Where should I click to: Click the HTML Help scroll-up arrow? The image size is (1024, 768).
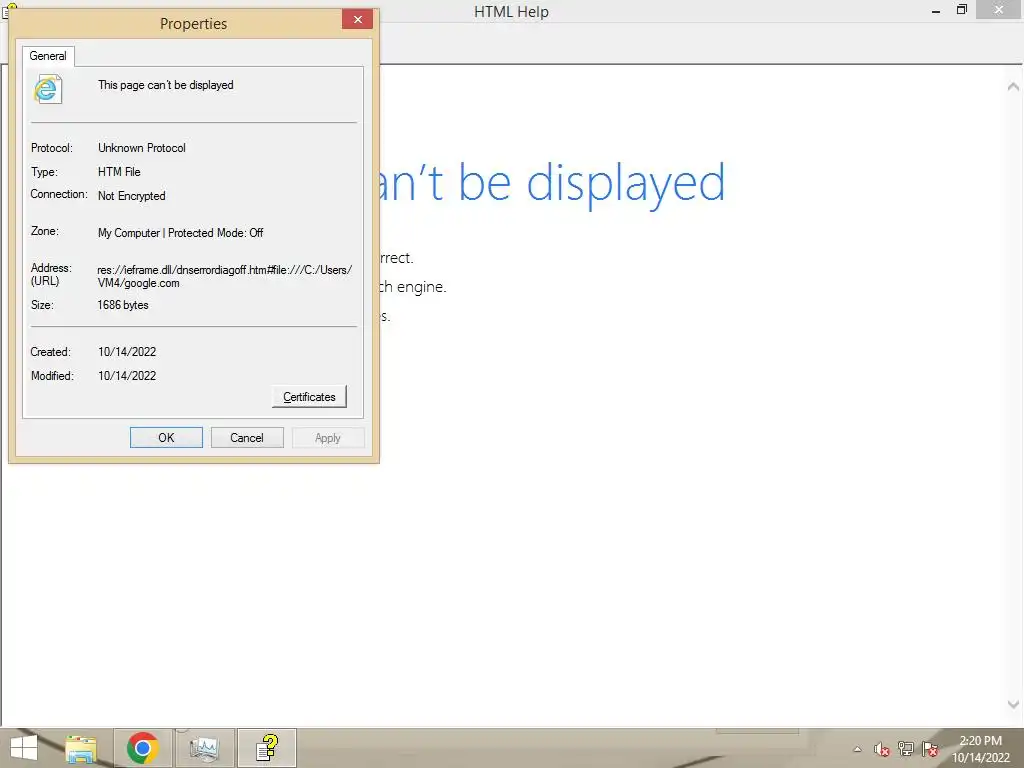[1013, 86]
